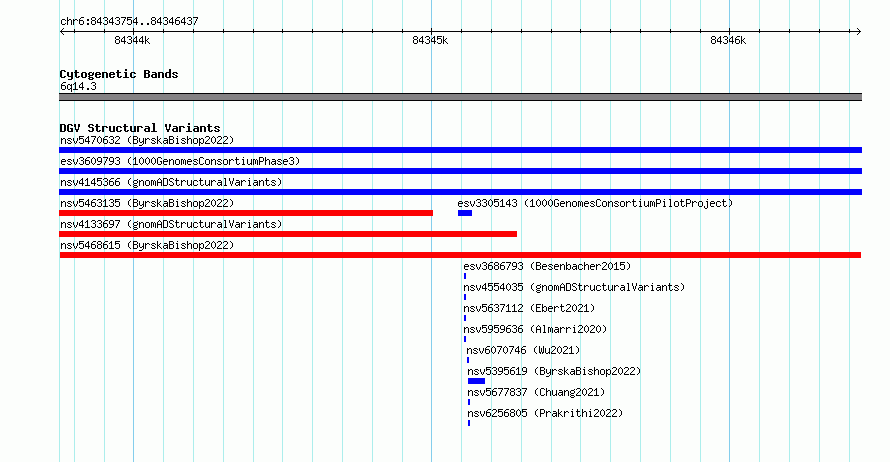Screen dimensions: 890x462
Task: Open nsv5463135 (ByrskaBishop2022) label
Action: 147,203
